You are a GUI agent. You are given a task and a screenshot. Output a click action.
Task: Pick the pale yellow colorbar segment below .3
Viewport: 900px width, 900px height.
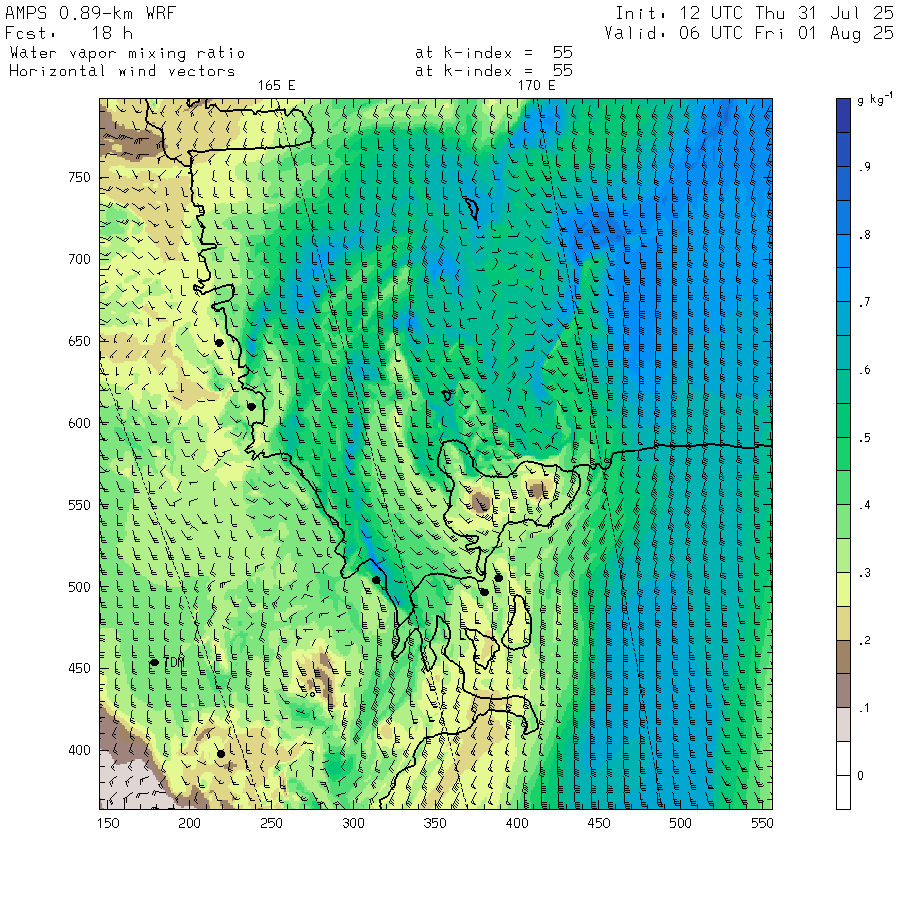point(843,589)
